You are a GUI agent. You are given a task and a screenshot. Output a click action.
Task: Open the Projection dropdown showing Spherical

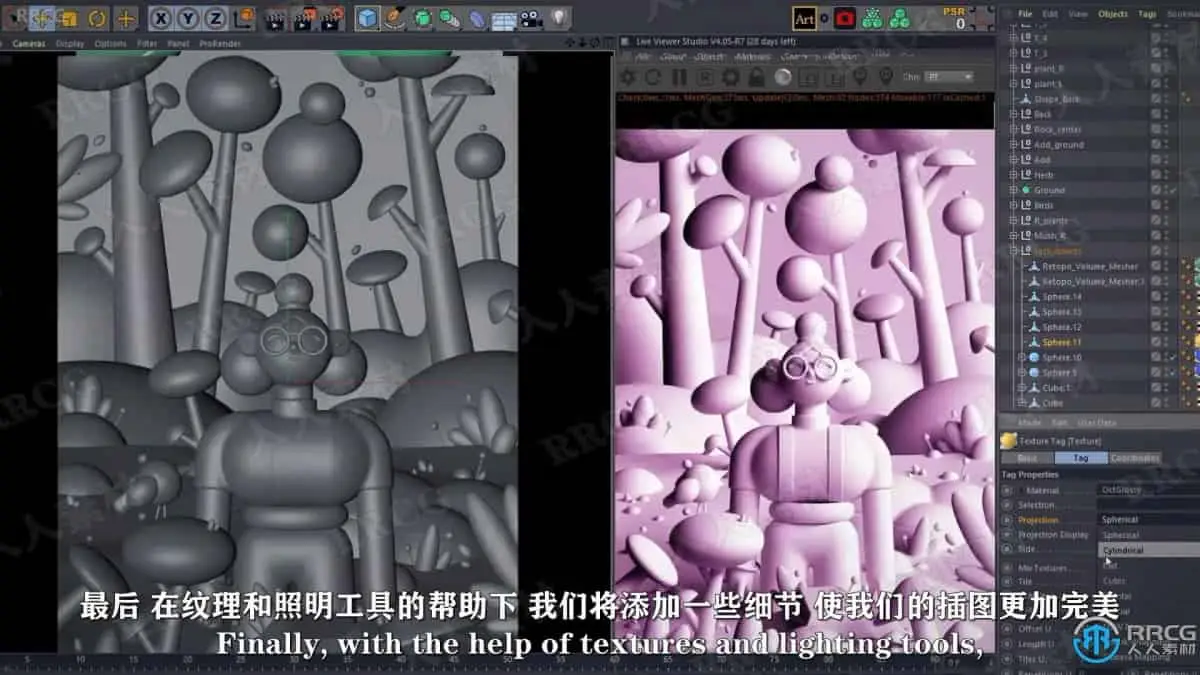coord(1148,520)
